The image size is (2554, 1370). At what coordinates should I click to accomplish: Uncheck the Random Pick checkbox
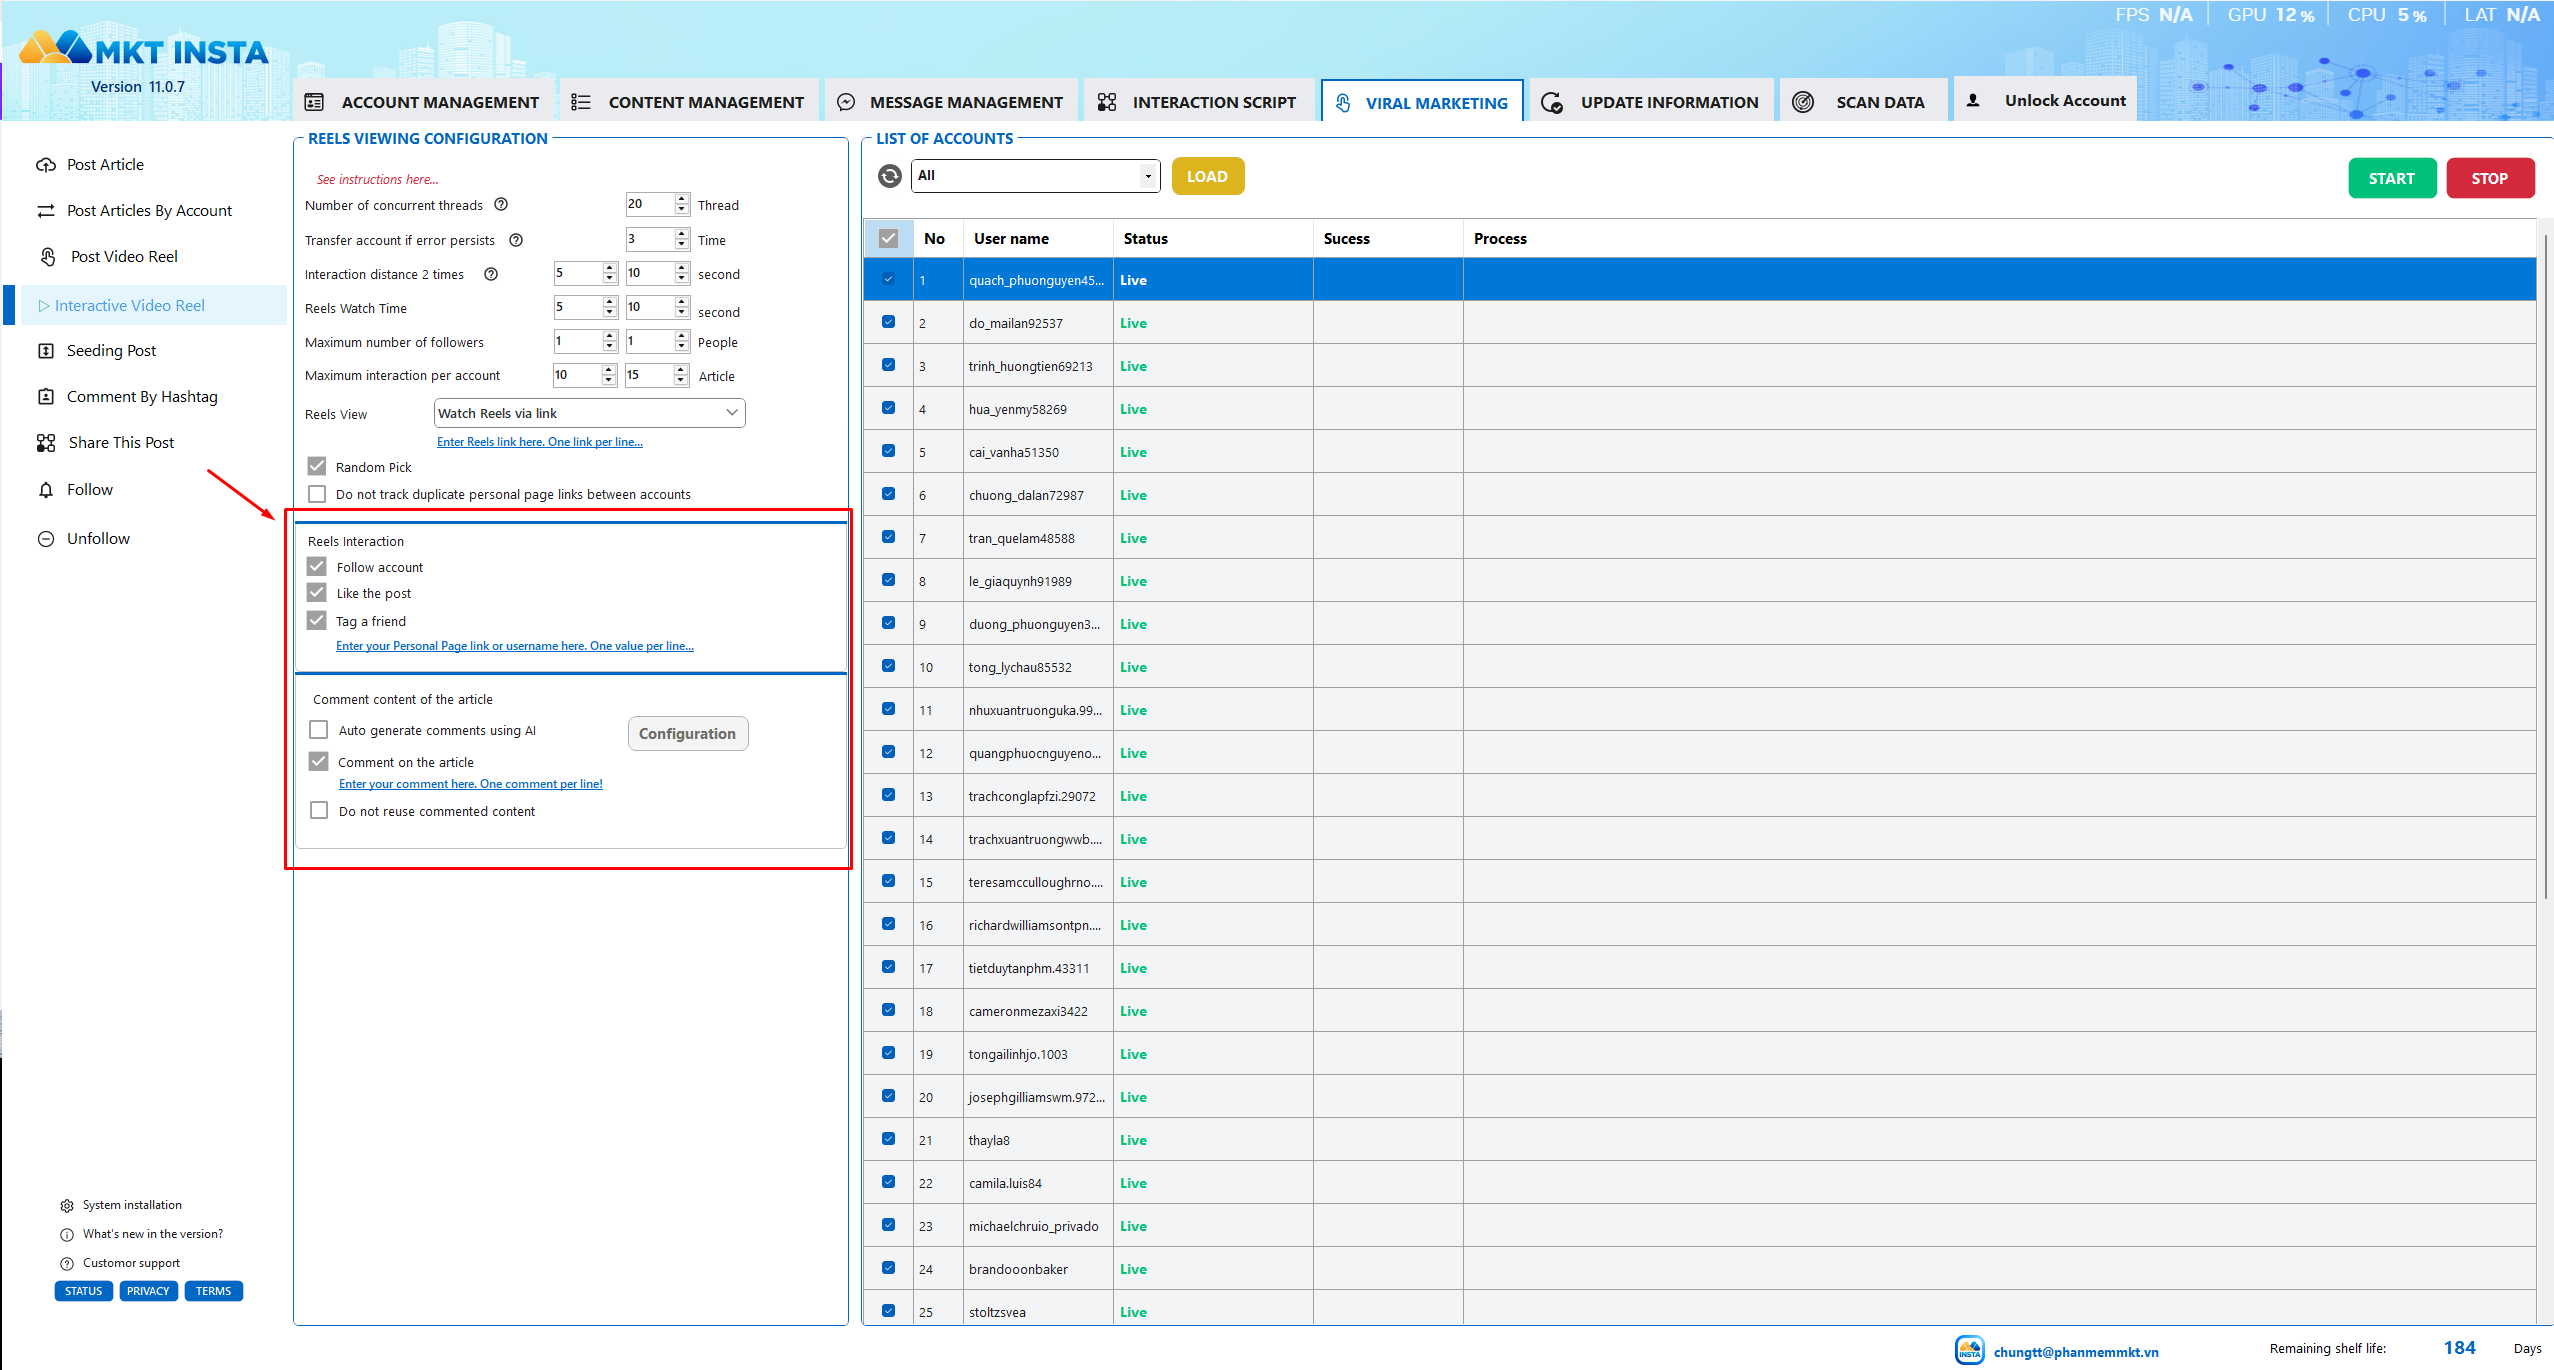tap(317, 467)
